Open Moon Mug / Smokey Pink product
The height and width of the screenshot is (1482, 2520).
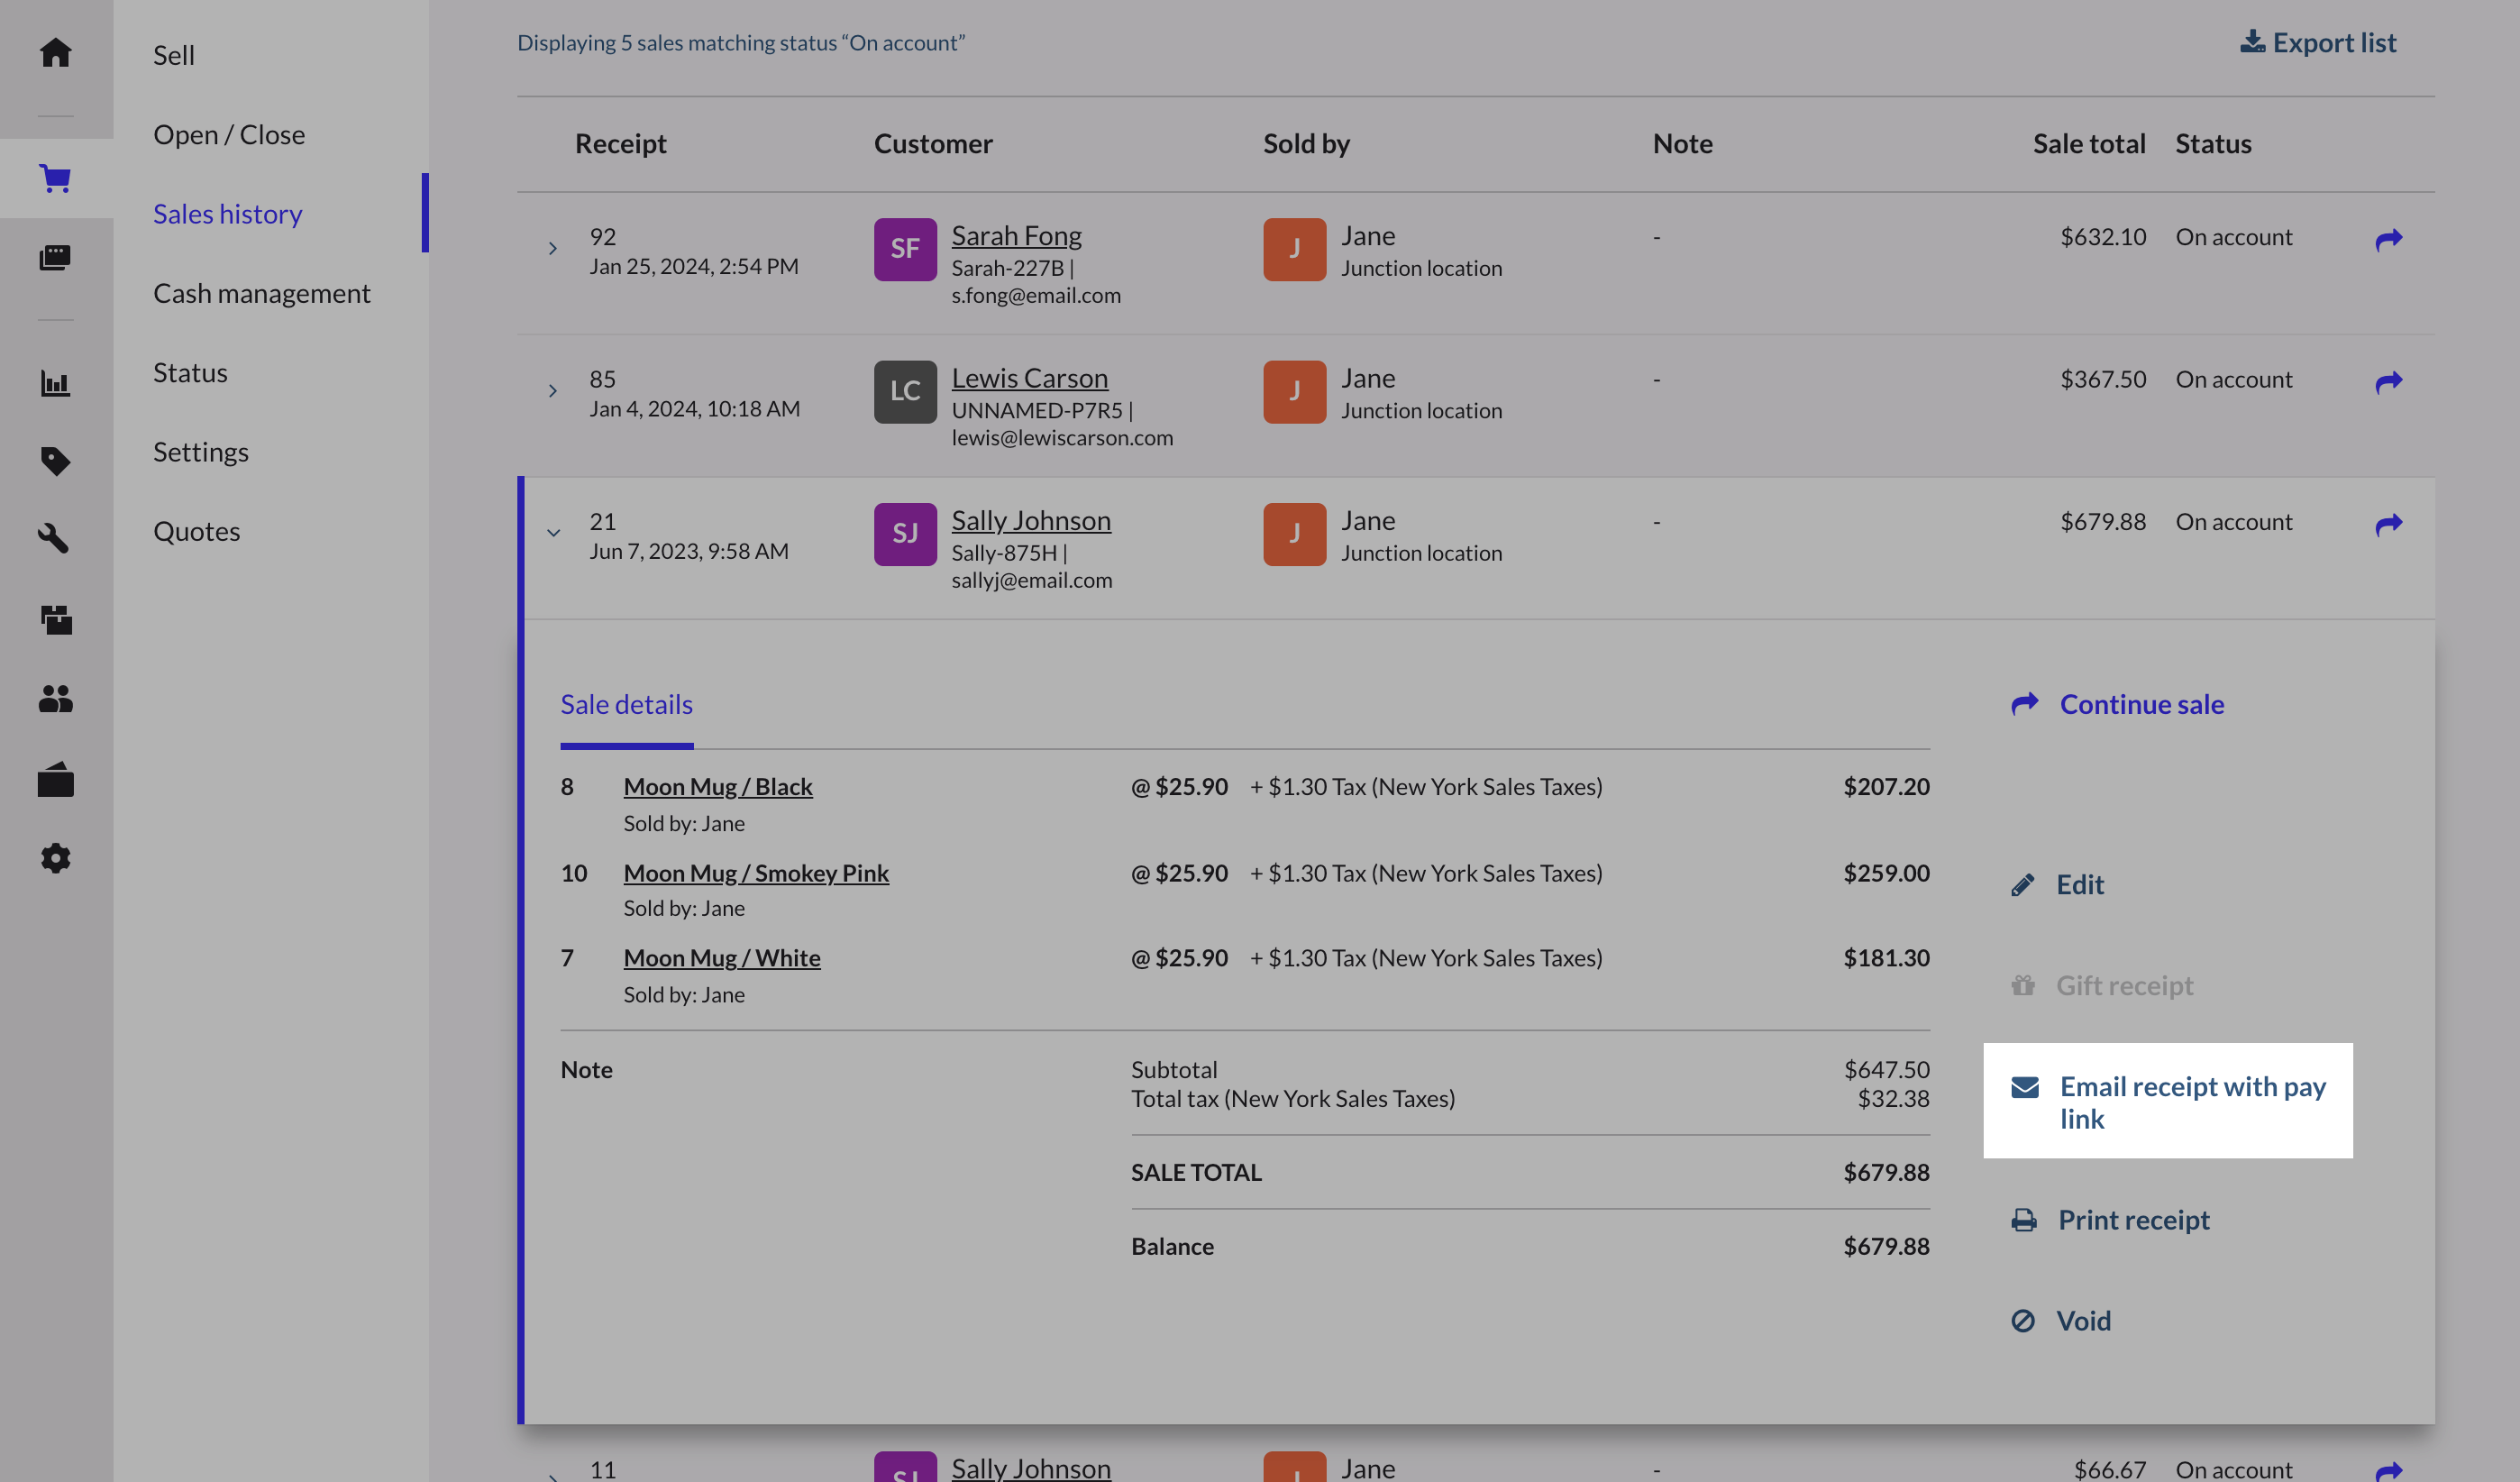756,873
